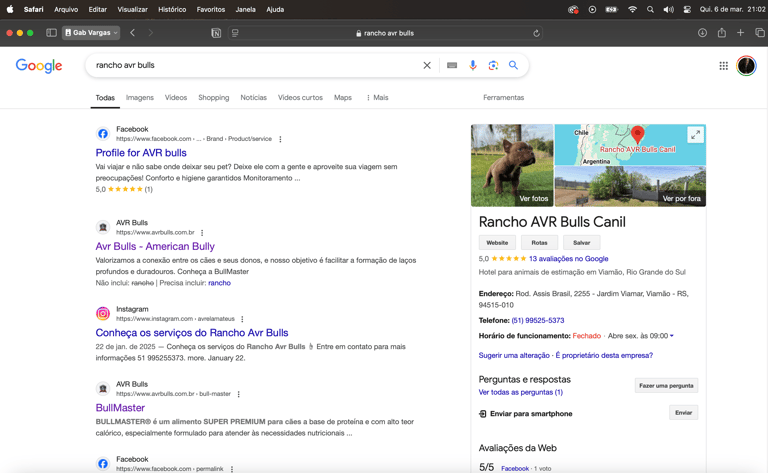The width and height of the screenshot is (768, 473).
Task: Toggle the Safari sidebar icon
Action: point(51,33)
